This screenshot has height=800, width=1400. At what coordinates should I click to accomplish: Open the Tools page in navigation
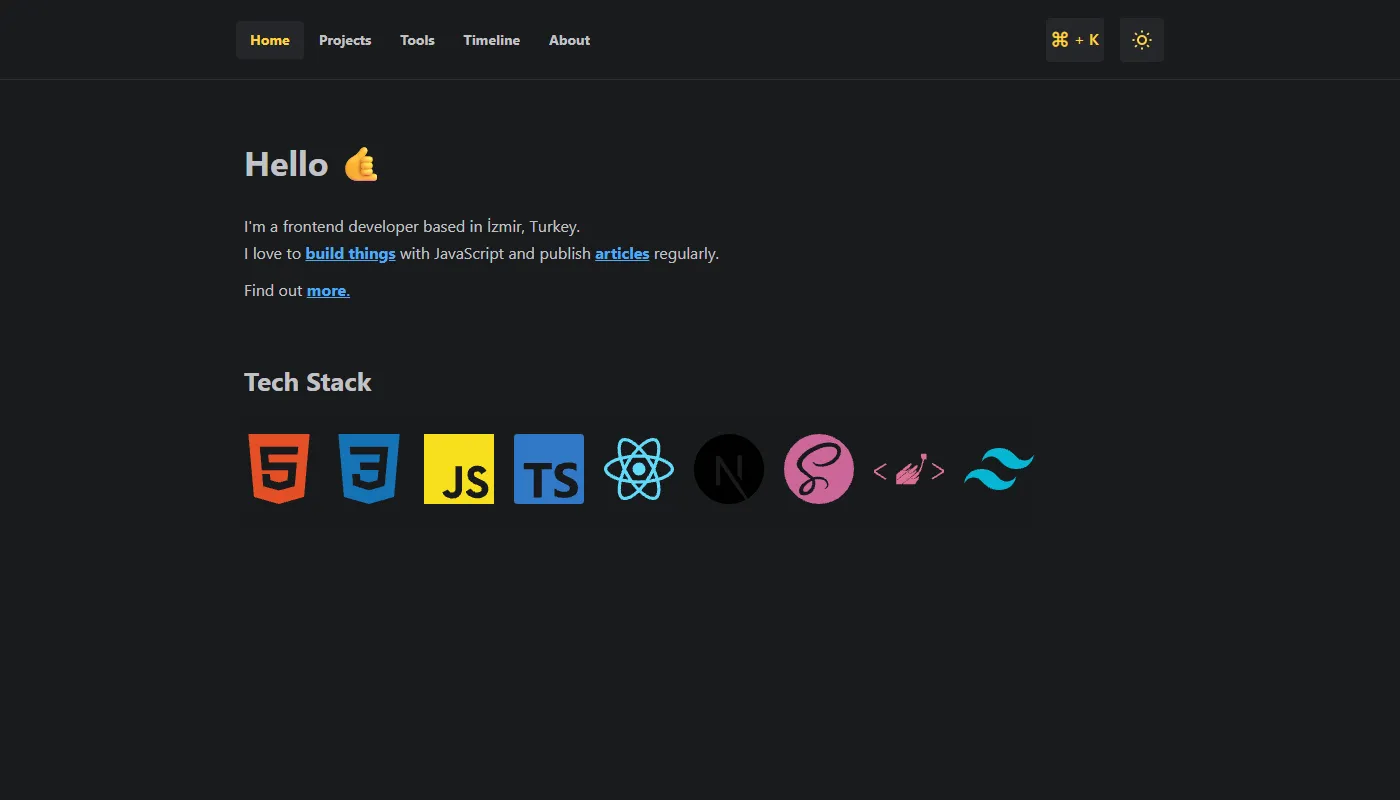pyautogui.click(x=417, y=40)
